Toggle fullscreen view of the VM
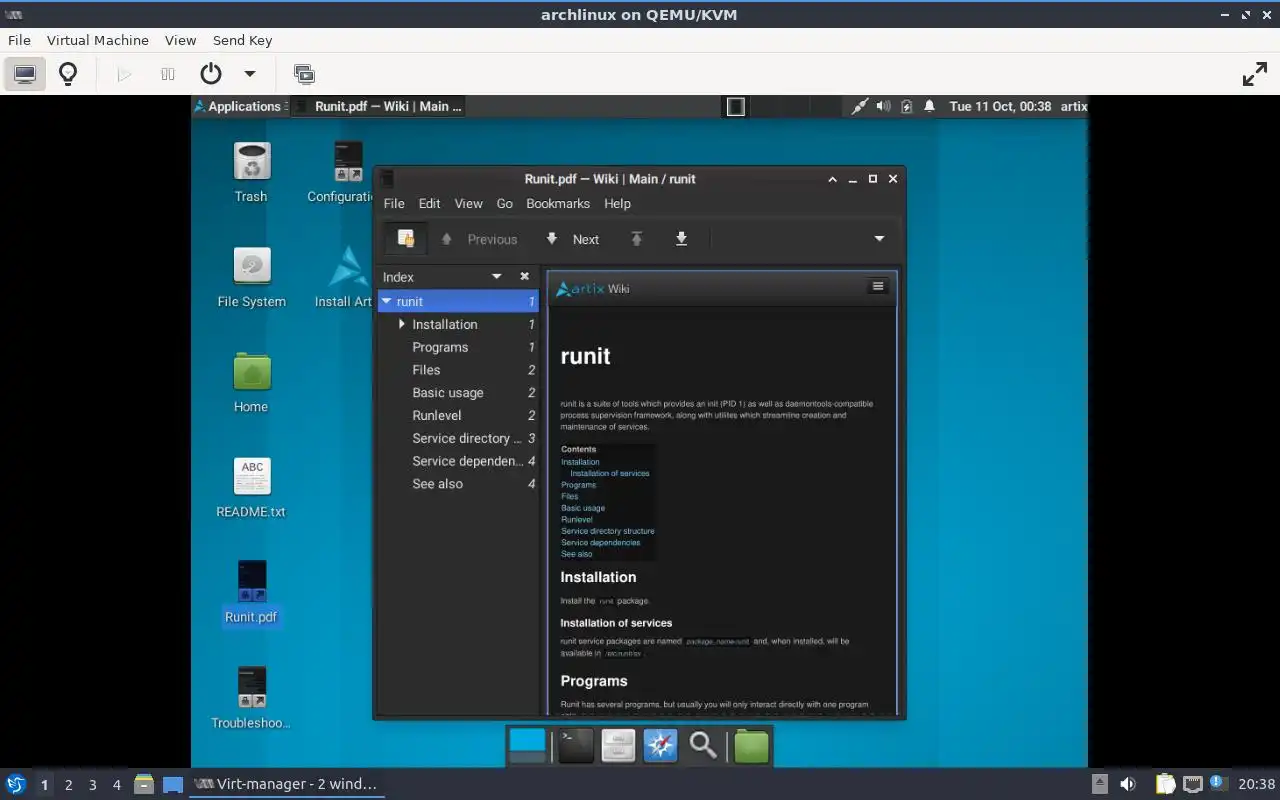 click(1254, 74)
